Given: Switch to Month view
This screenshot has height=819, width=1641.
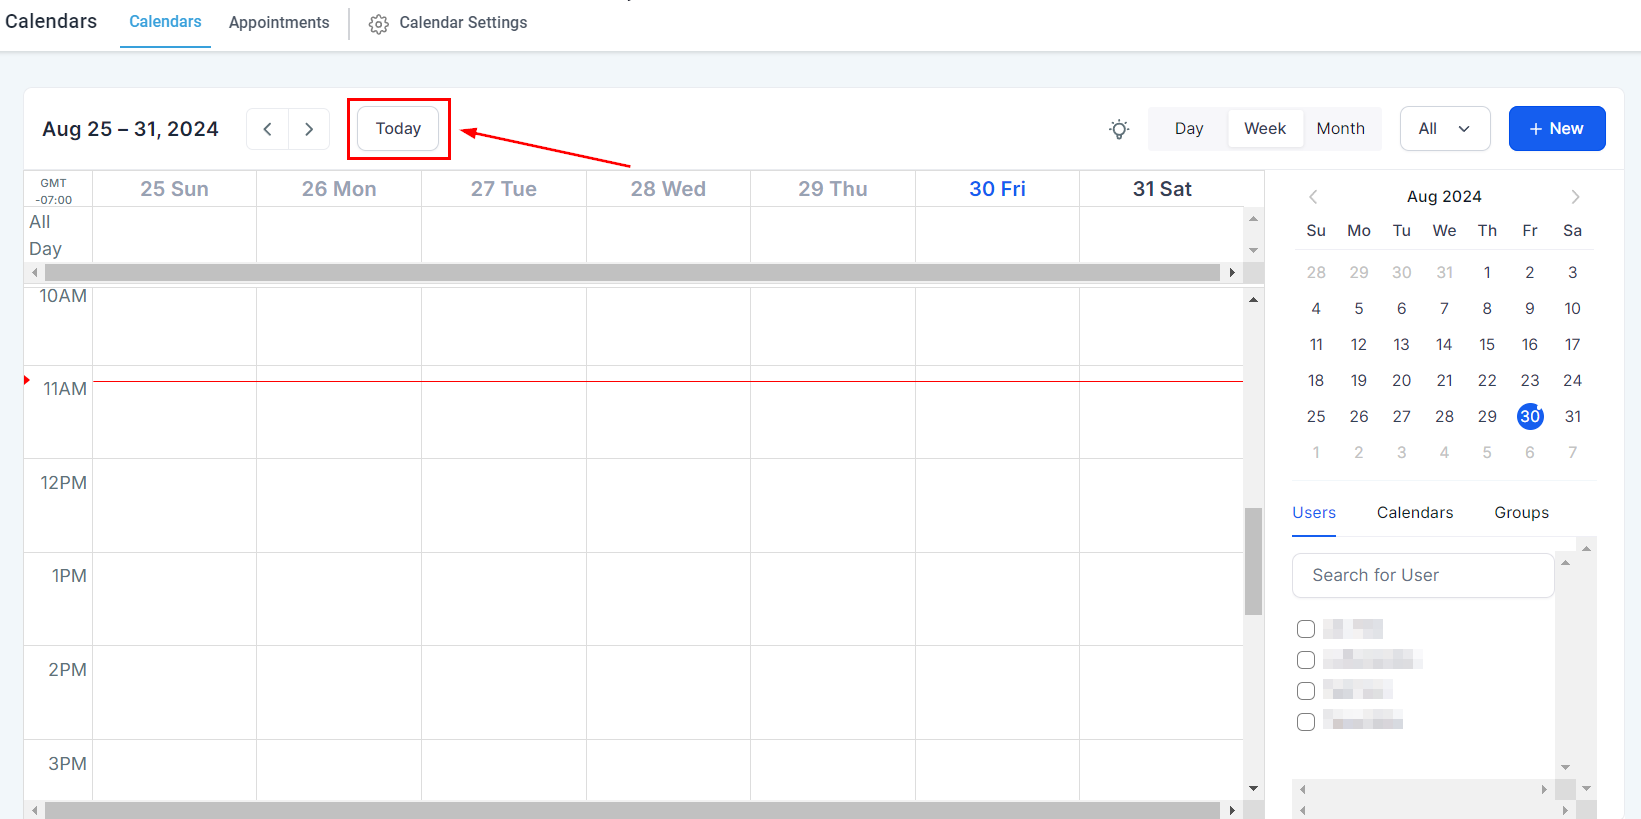Looking at the screenshot, I should [x=1340, y=129].
